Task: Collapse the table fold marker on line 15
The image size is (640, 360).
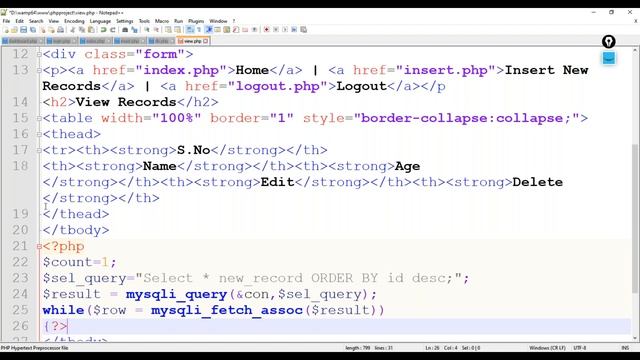Action: pos(39,118)
